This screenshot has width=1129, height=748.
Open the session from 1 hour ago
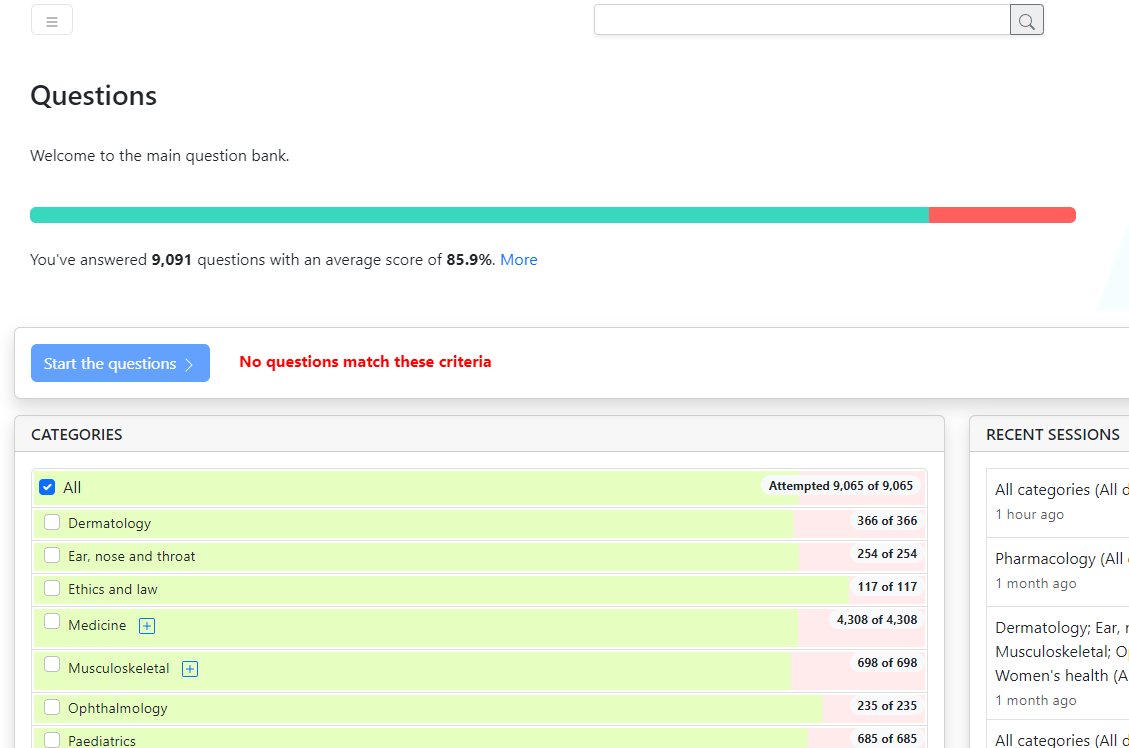(1060, 489)
